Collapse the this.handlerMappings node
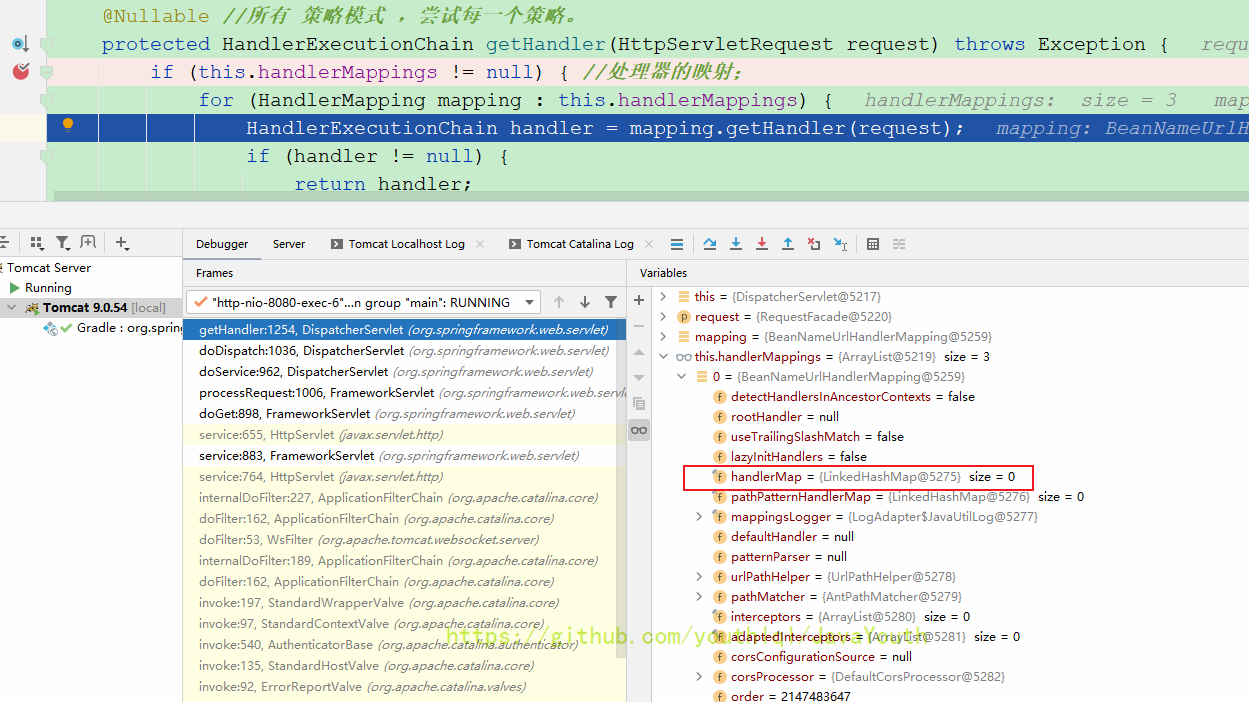1249x702 pixels. pyautogui.click(x=663, y=357)
